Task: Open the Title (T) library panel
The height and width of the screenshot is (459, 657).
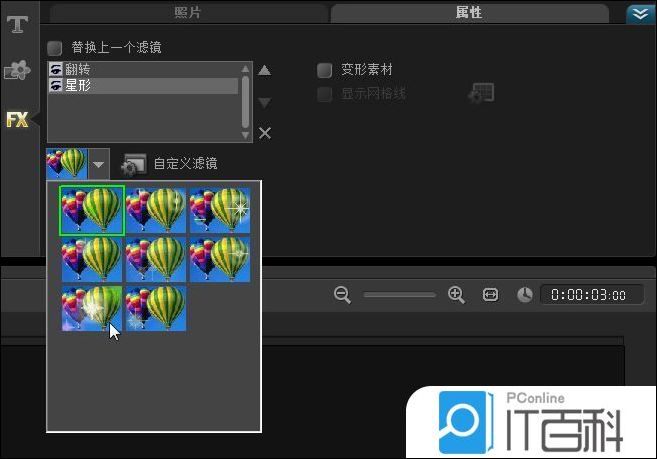Action: pos(18,24)
